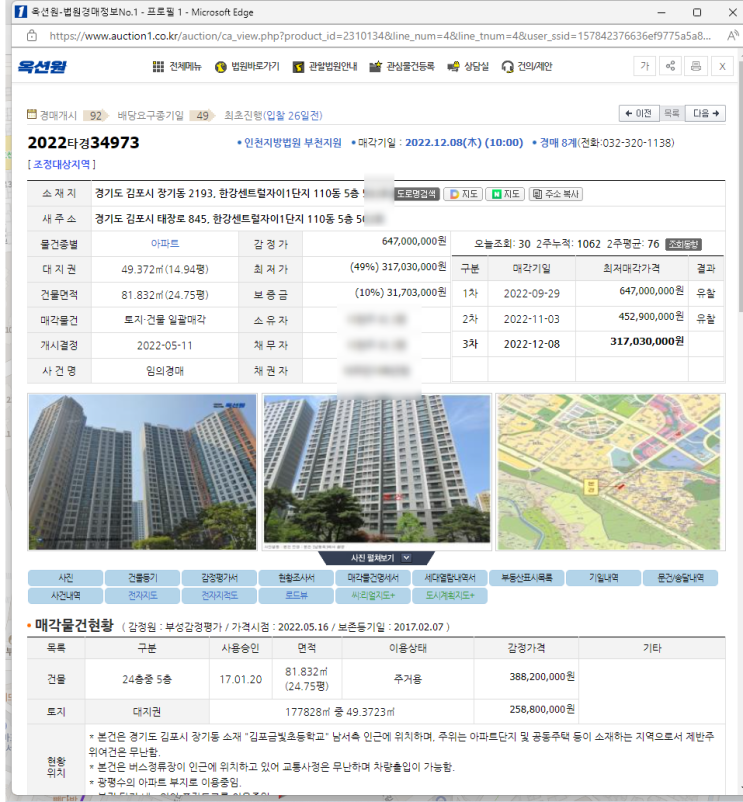743x802 pixels.
Task: Click the 조정대상지역 link
Action: tap(61, 164)
